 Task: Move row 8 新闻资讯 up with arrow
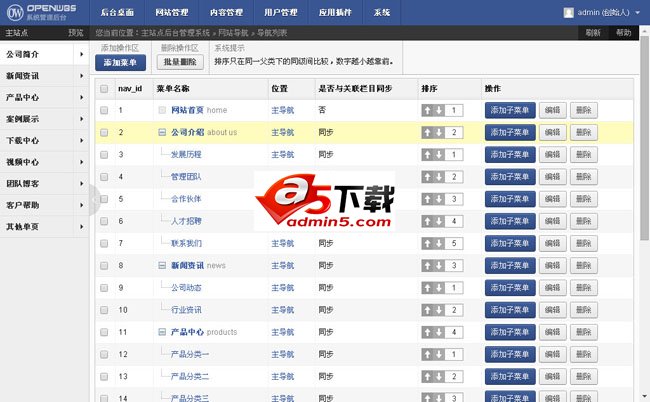[x=427, y=266]
